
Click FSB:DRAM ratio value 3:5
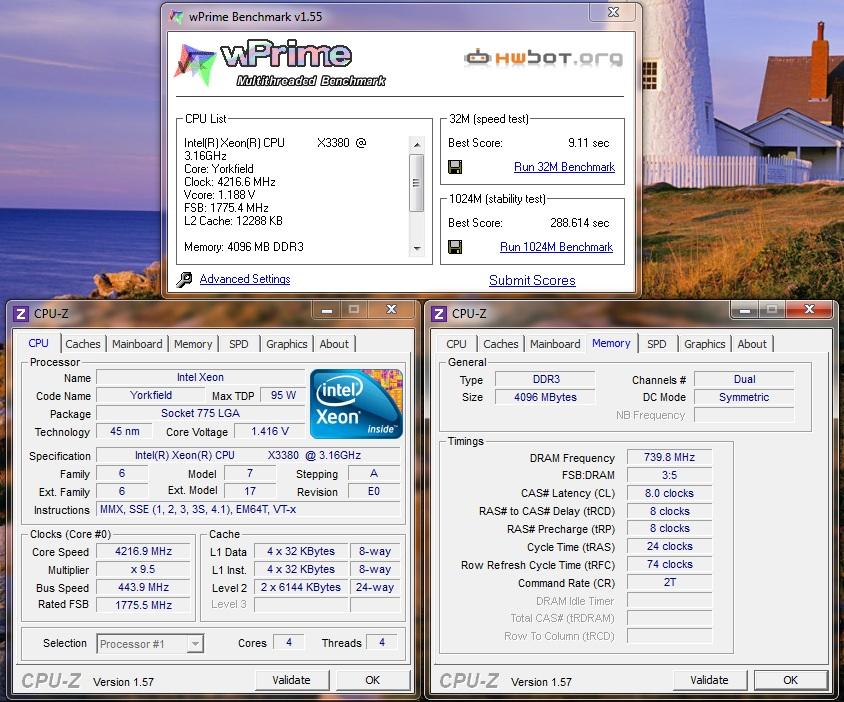(670, 475)
